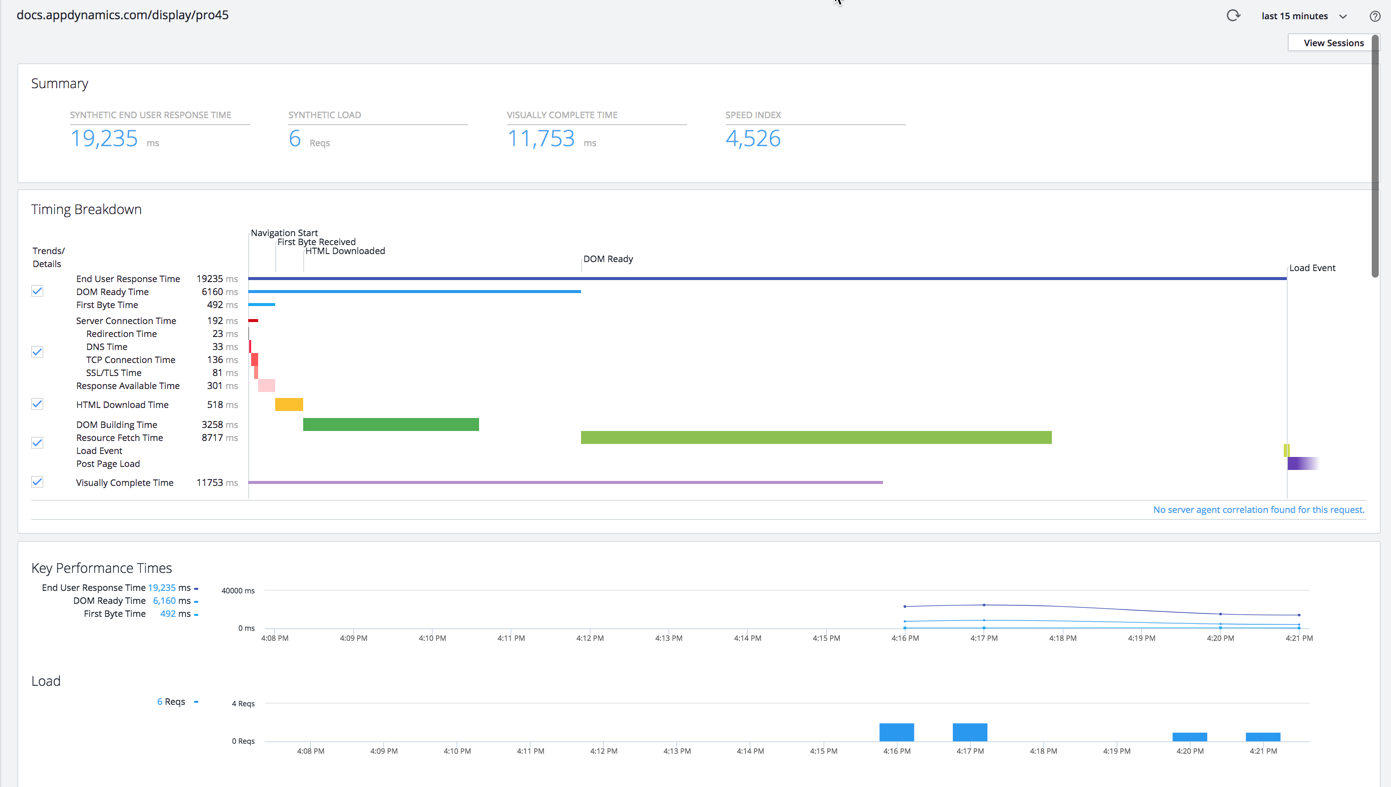Click the End User Response Time timeline bar

click(767, 279)
